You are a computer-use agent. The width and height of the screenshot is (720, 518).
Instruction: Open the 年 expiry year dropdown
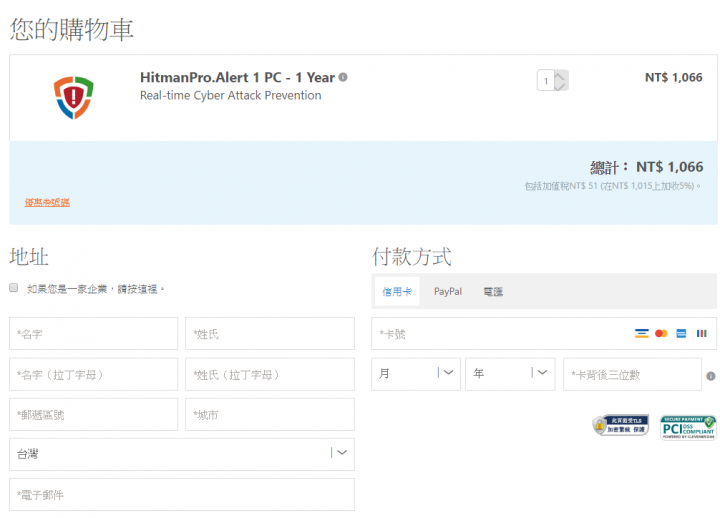tap(510, 374)
